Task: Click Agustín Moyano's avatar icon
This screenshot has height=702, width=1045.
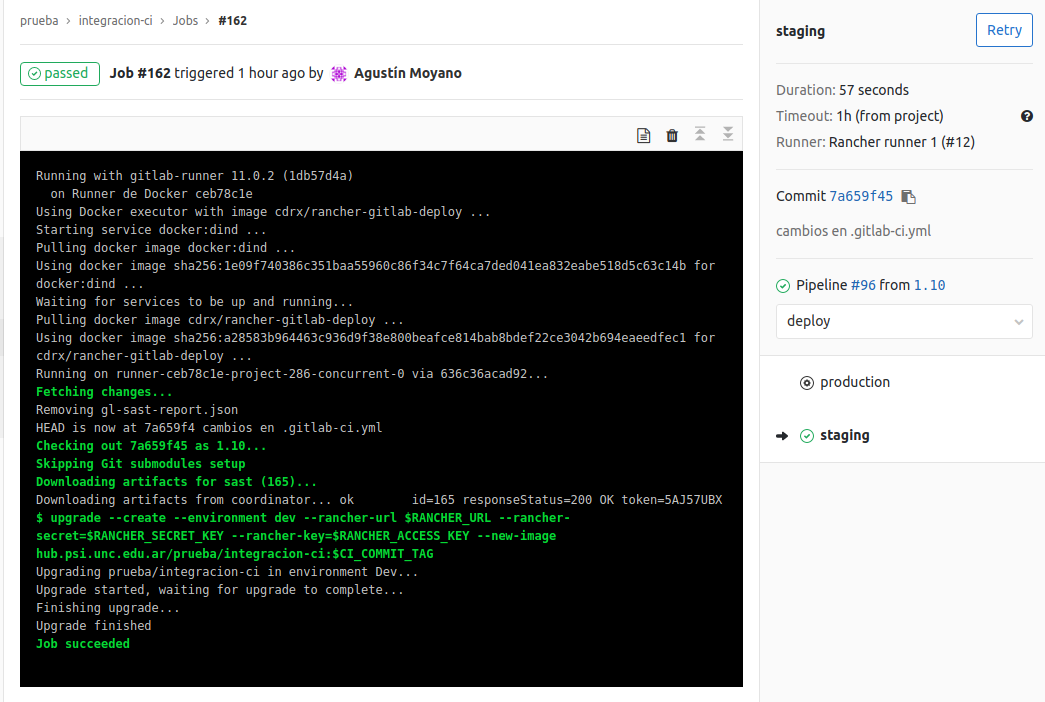Action: 339,73
